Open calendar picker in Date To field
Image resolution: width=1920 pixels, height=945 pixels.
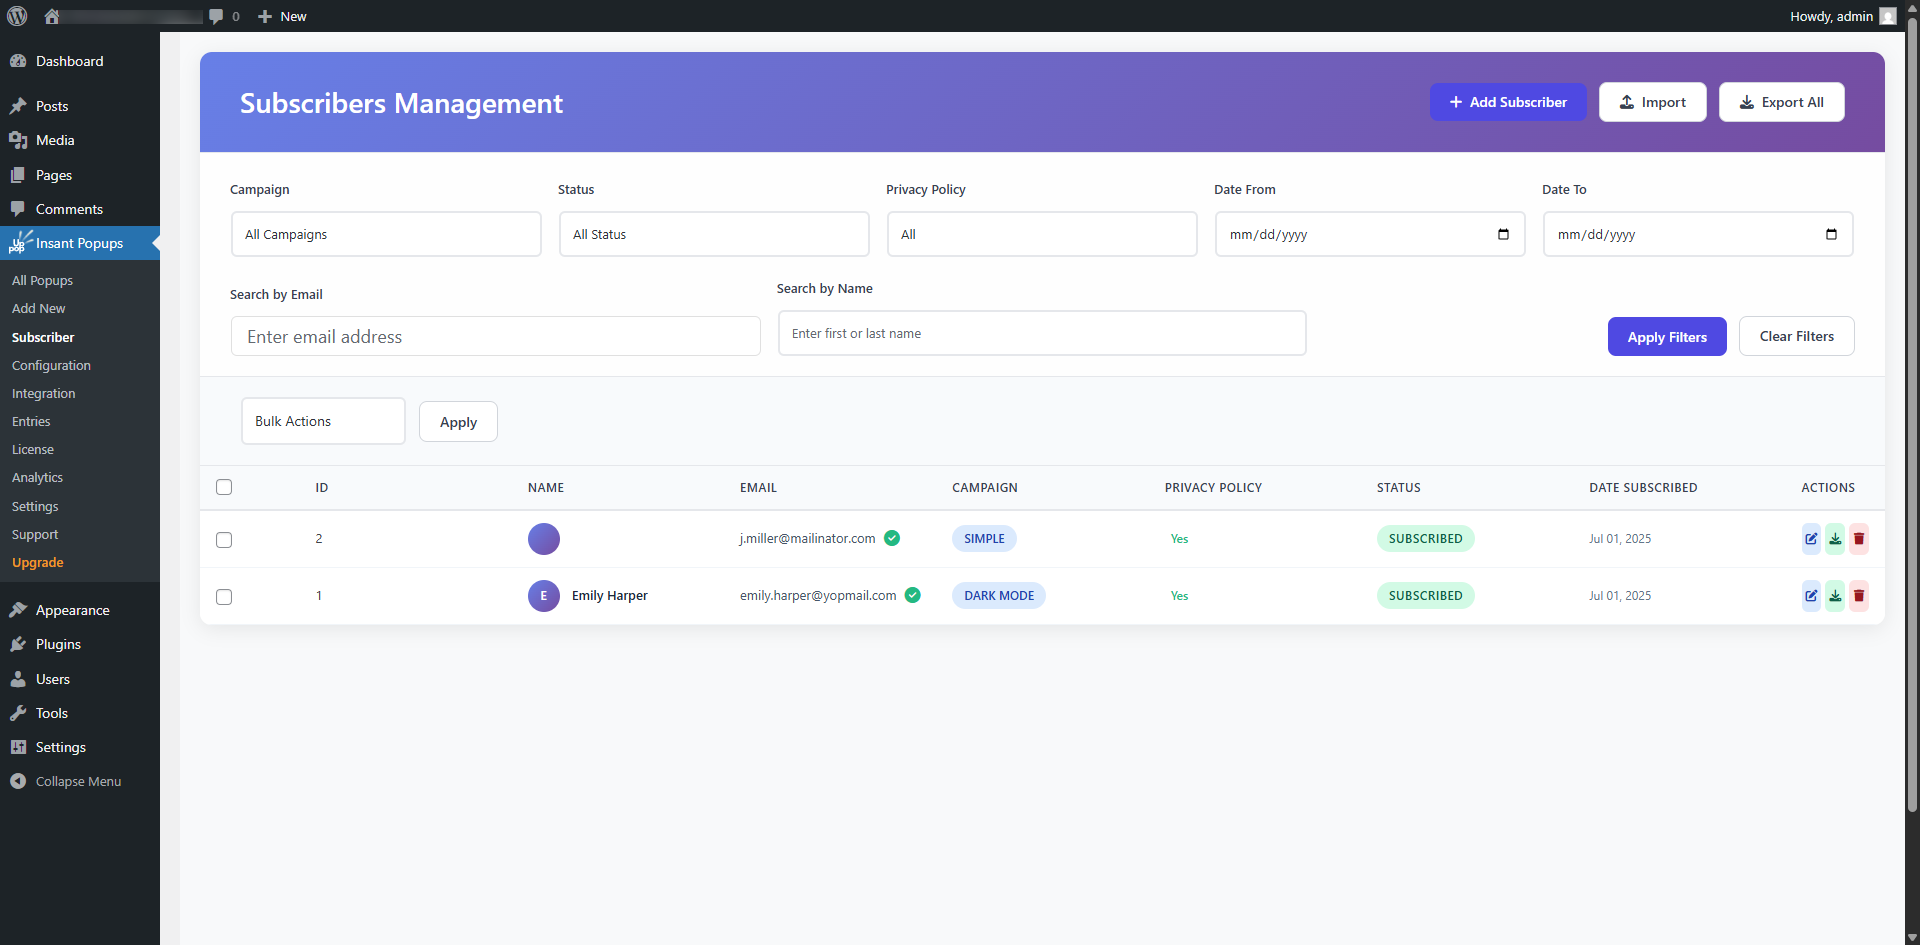(1830, 234)
